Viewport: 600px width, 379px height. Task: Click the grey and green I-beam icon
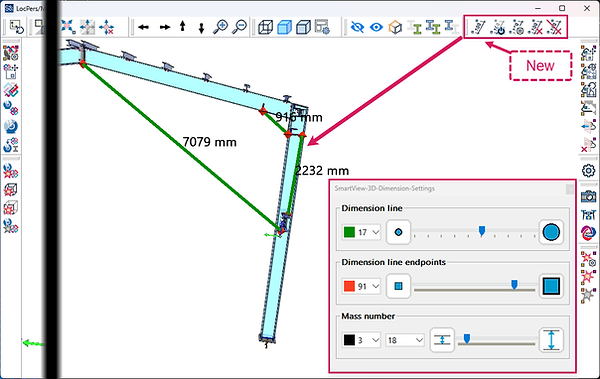[414, 27]
